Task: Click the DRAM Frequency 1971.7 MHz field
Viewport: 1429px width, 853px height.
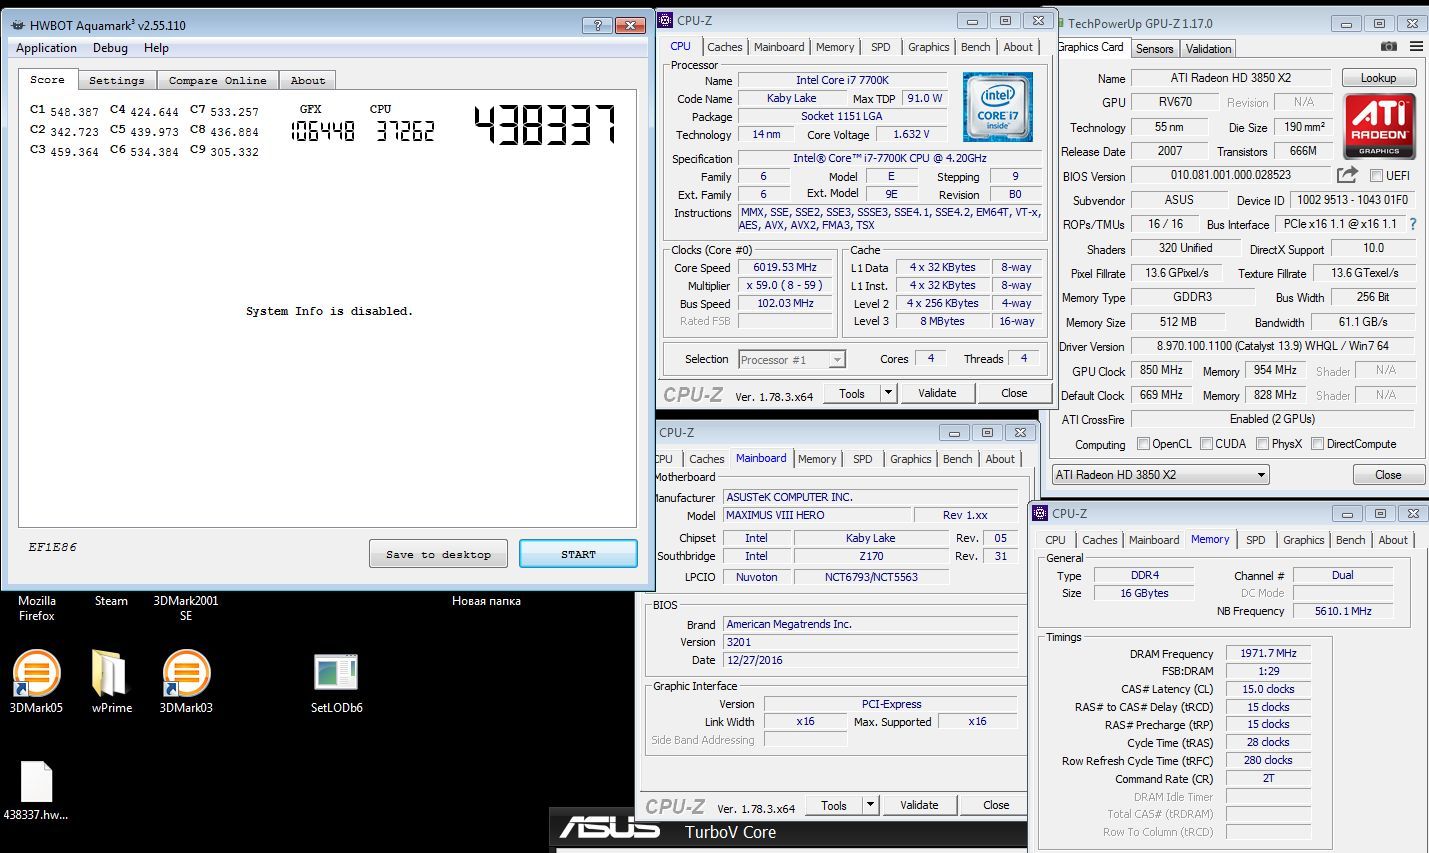Action: click(1268, 653)
